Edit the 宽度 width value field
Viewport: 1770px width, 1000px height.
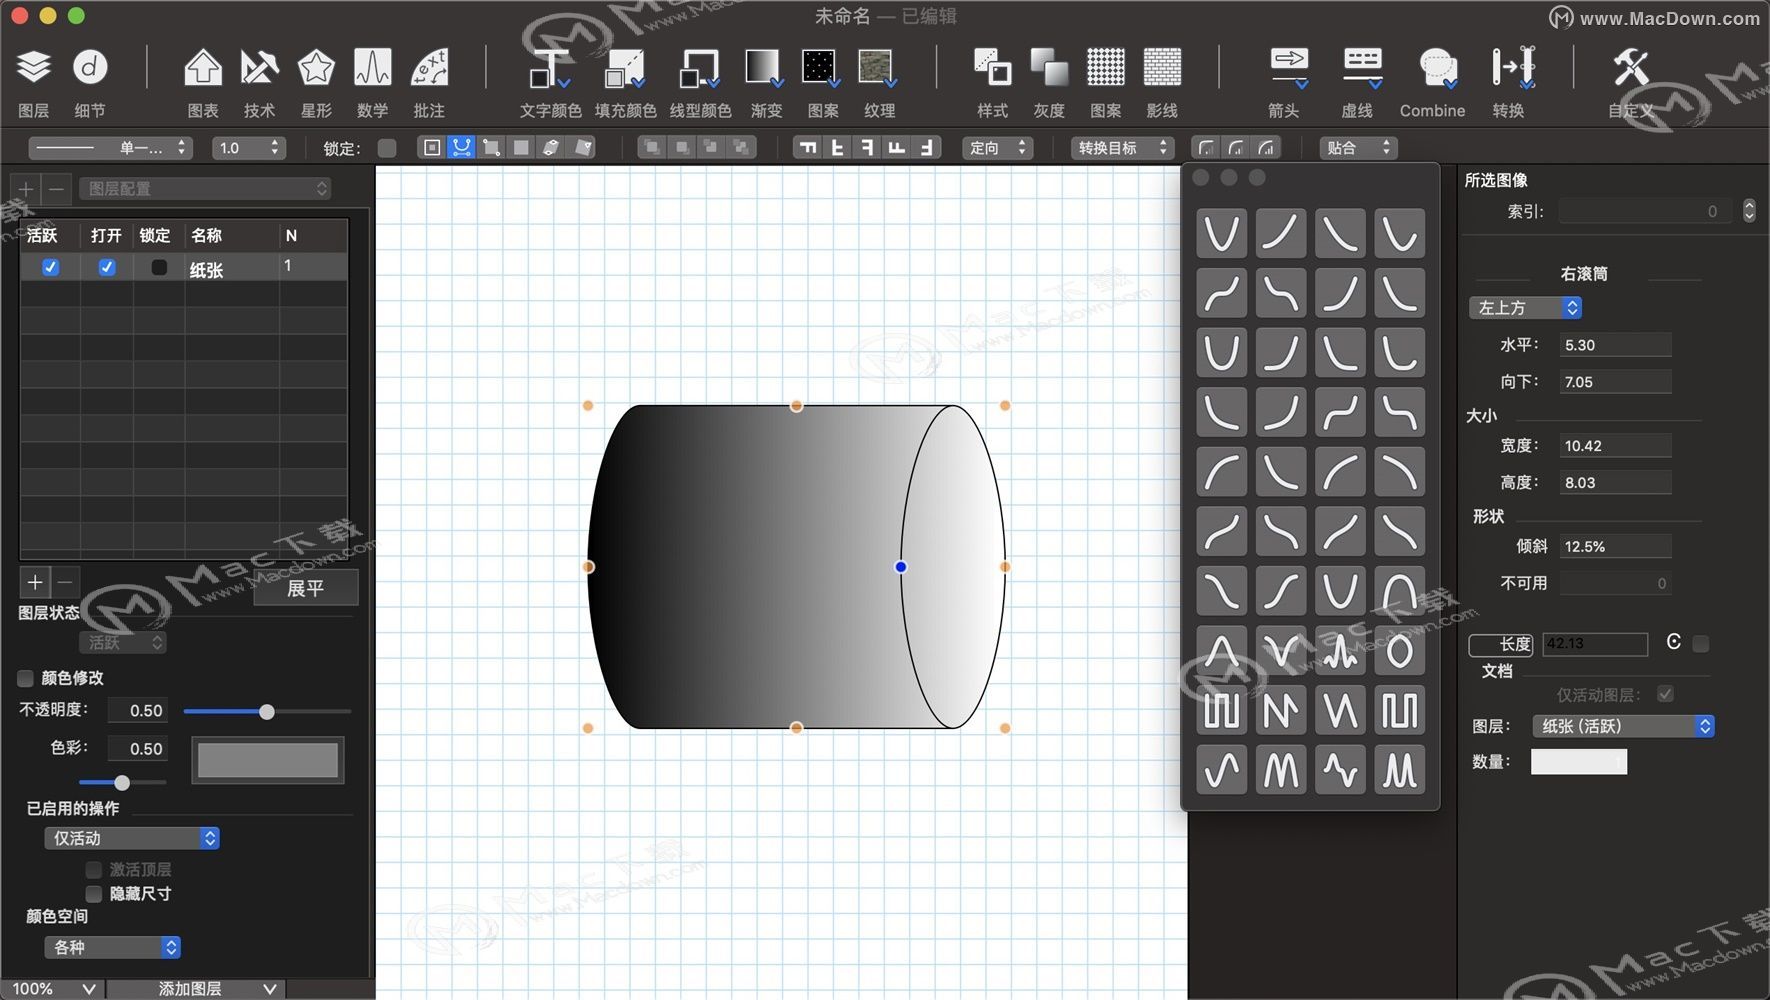click(x=1615, y=446)
